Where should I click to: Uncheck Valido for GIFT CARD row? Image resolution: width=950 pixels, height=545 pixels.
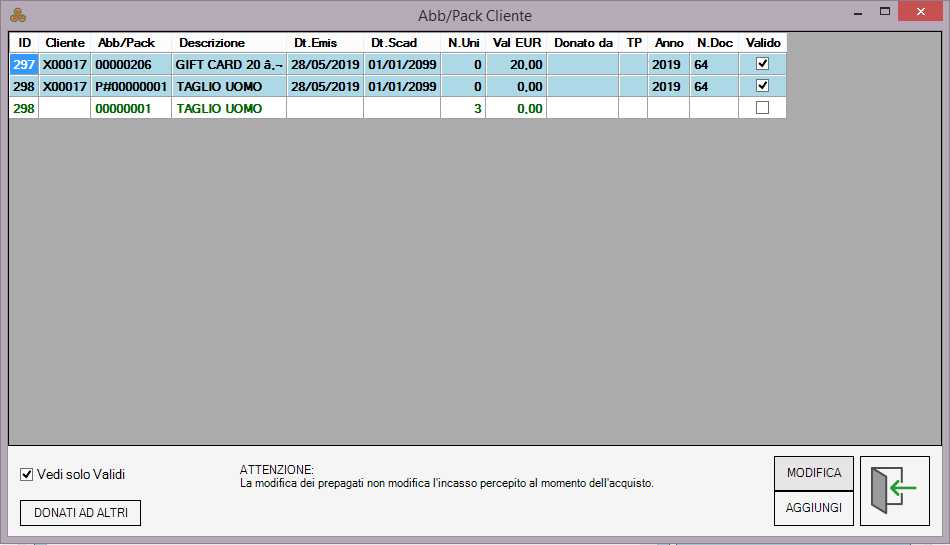click(x=762, y=64)
